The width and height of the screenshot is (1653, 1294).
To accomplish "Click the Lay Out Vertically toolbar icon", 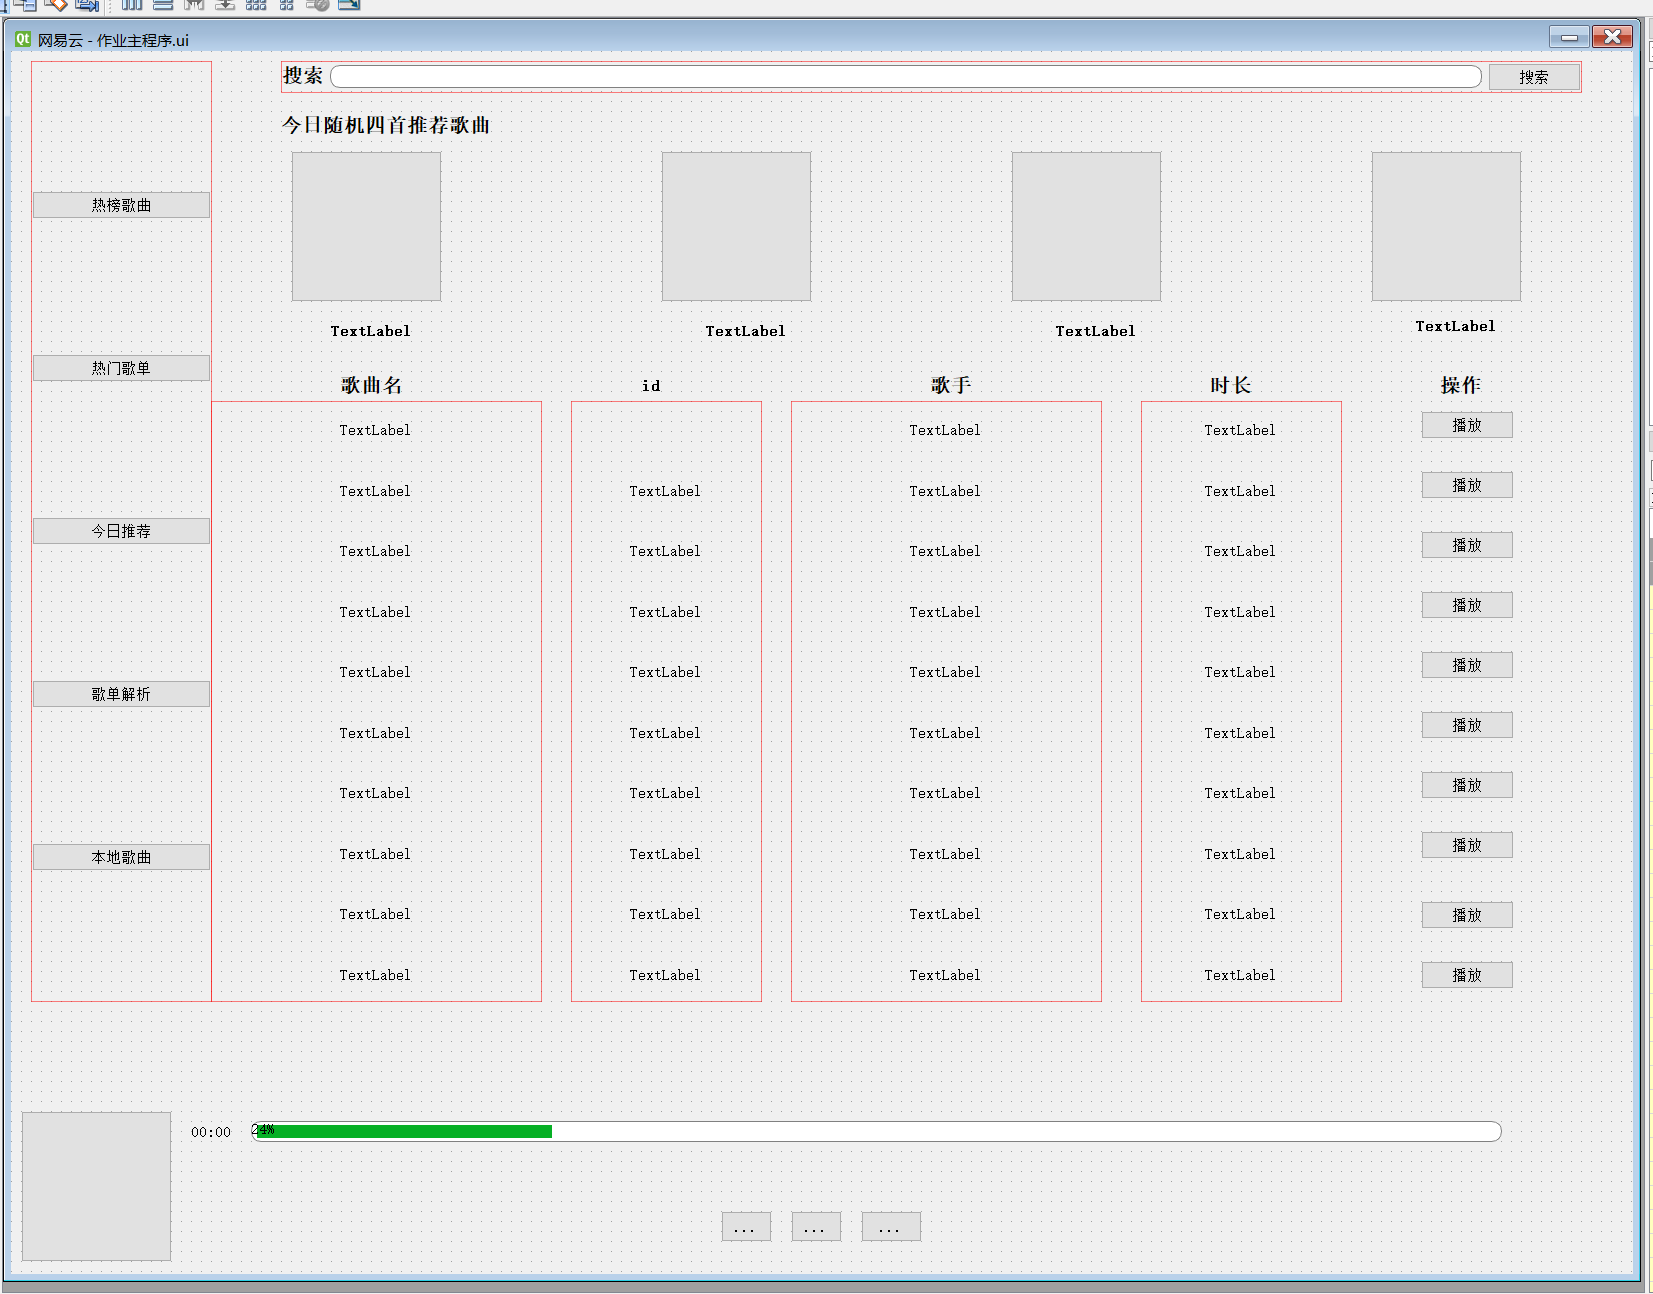I will [163, 6].
